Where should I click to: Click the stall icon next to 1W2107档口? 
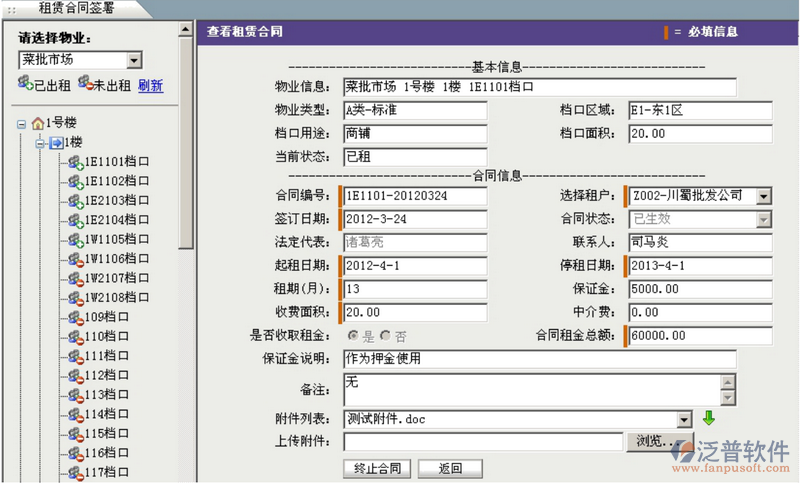(74, 278)
